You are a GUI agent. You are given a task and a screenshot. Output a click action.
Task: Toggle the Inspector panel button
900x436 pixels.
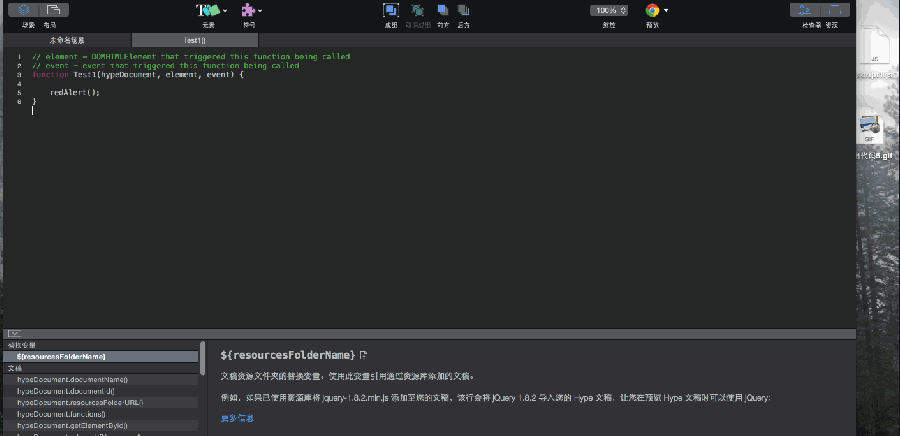tap(804, 10)
